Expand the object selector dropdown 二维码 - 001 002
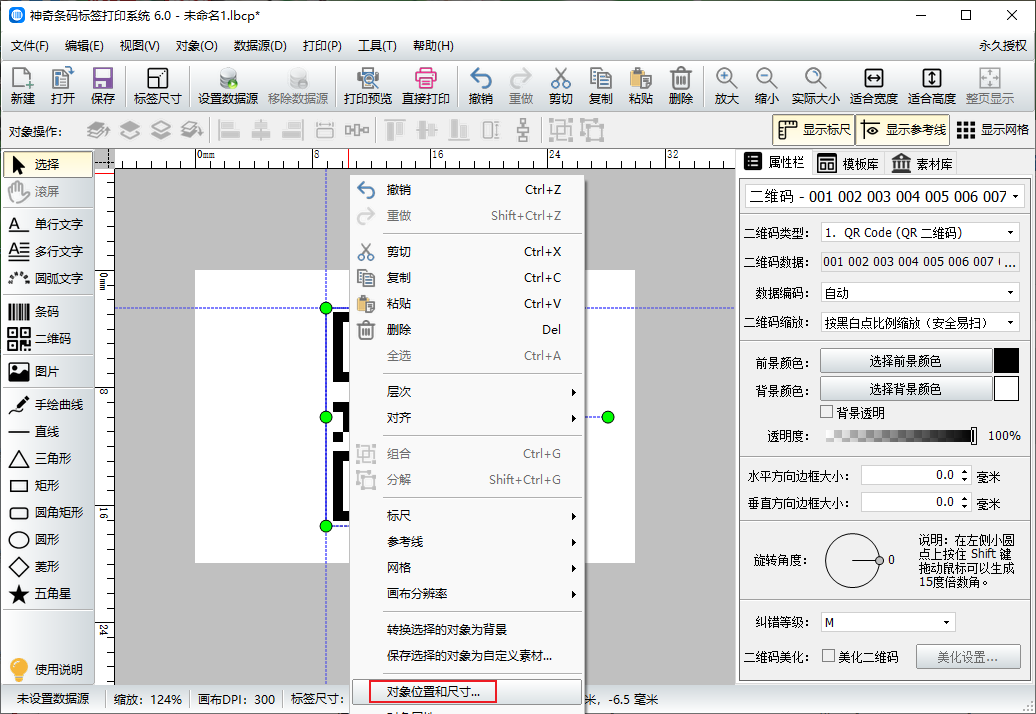The width and height of the screenshot is (1036, 714). coord(885,197)
